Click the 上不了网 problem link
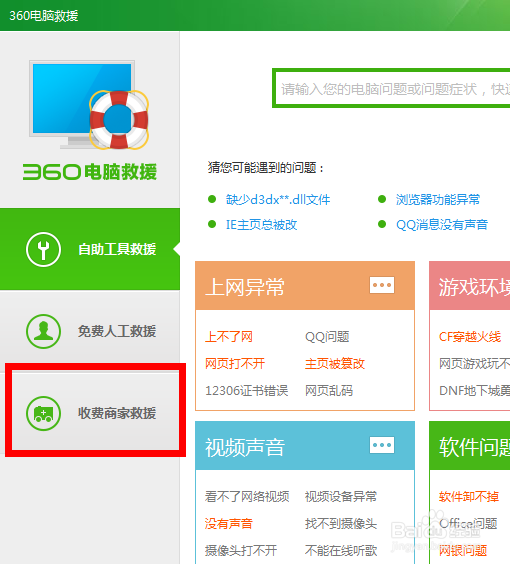510x564 pixels. click(x=229, y=337)
